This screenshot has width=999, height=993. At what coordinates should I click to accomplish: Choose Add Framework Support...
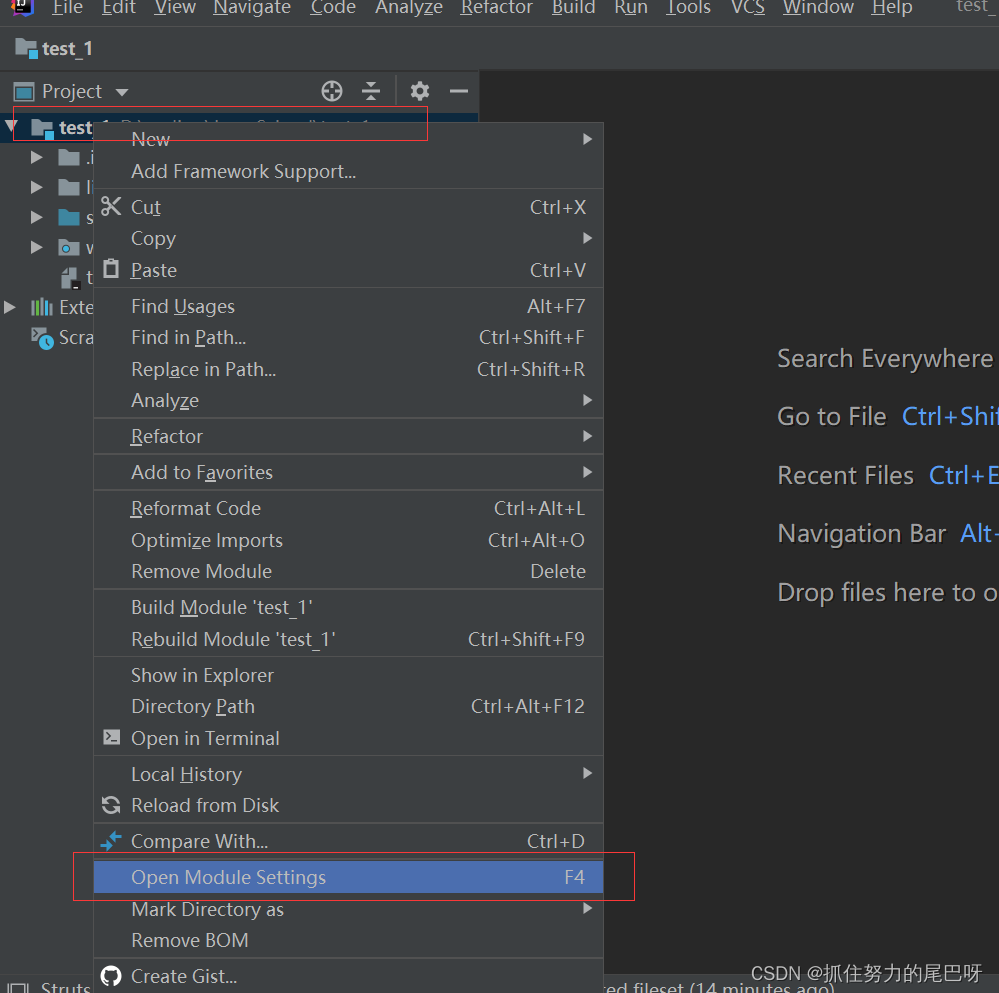348,171
